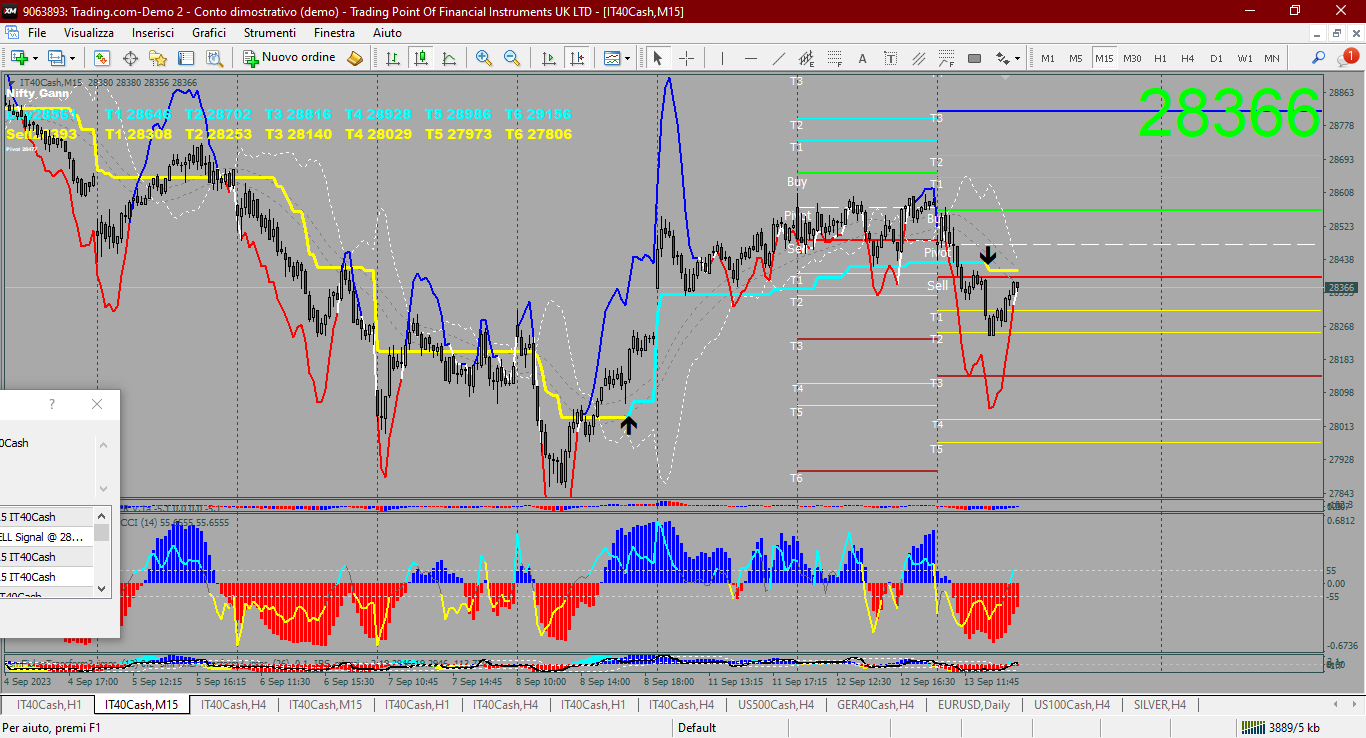The image size is (1366, 738).
Task: Switch to the IT40Cash,H1 first chart tab
Action: coord(49,705)
